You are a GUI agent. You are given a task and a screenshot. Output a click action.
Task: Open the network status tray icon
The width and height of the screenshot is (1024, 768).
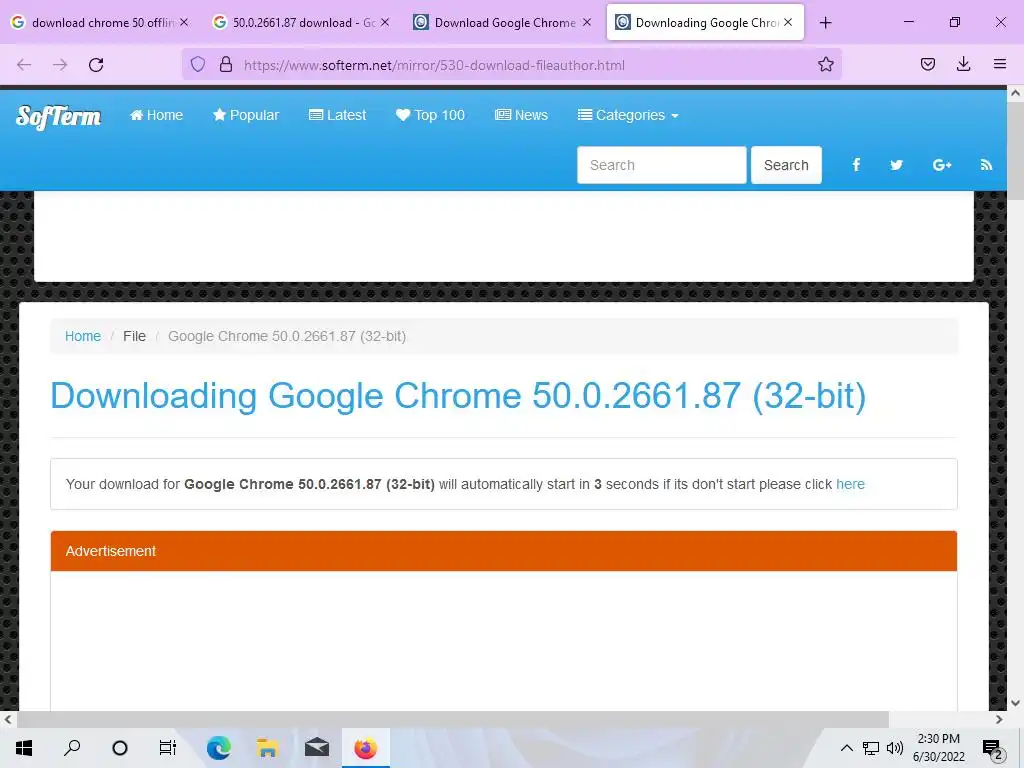pyautogui.click(x=871, y=748)
